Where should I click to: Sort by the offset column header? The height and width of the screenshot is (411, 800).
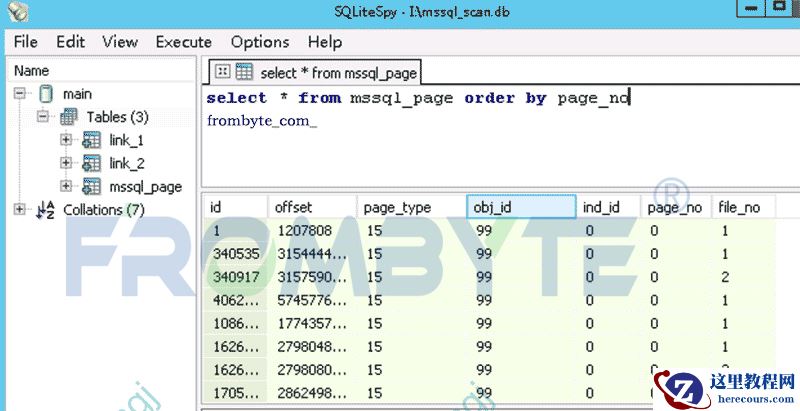pos(312,207)
